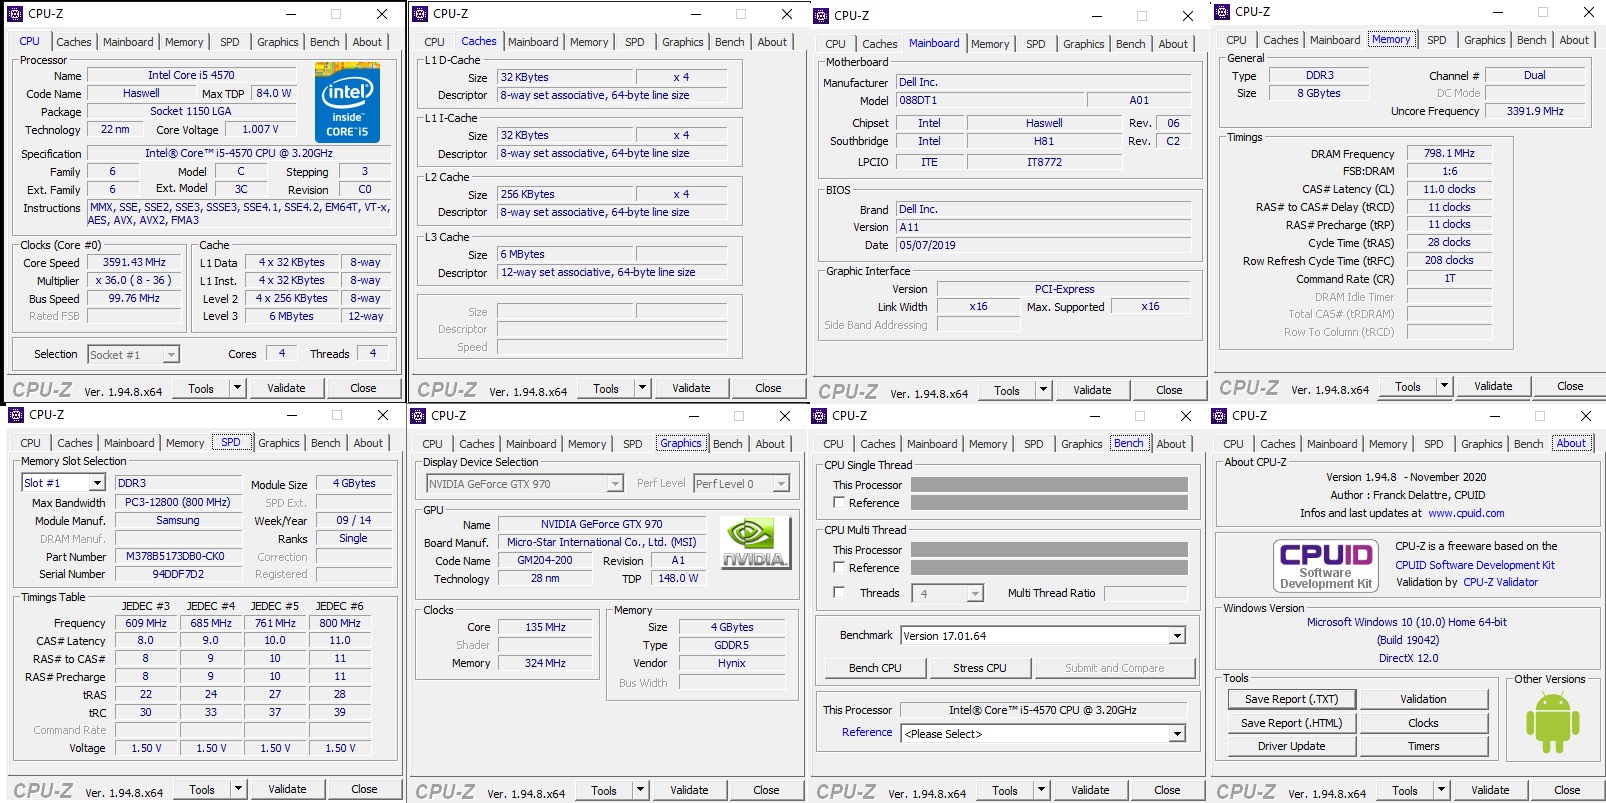The image size is (1606, 803).
Task: Click the NVIDIA logo in the Graphics window
Action: [x=754, y=544]
